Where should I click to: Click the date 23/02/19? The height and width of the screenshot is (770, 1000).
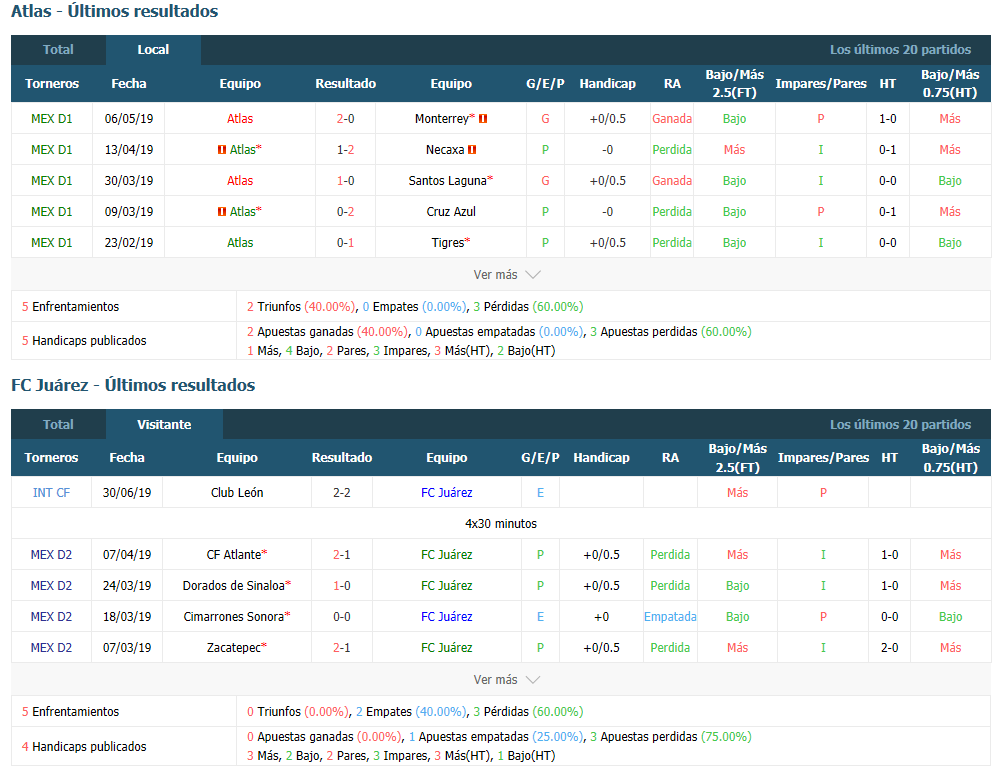coord(129,243)
